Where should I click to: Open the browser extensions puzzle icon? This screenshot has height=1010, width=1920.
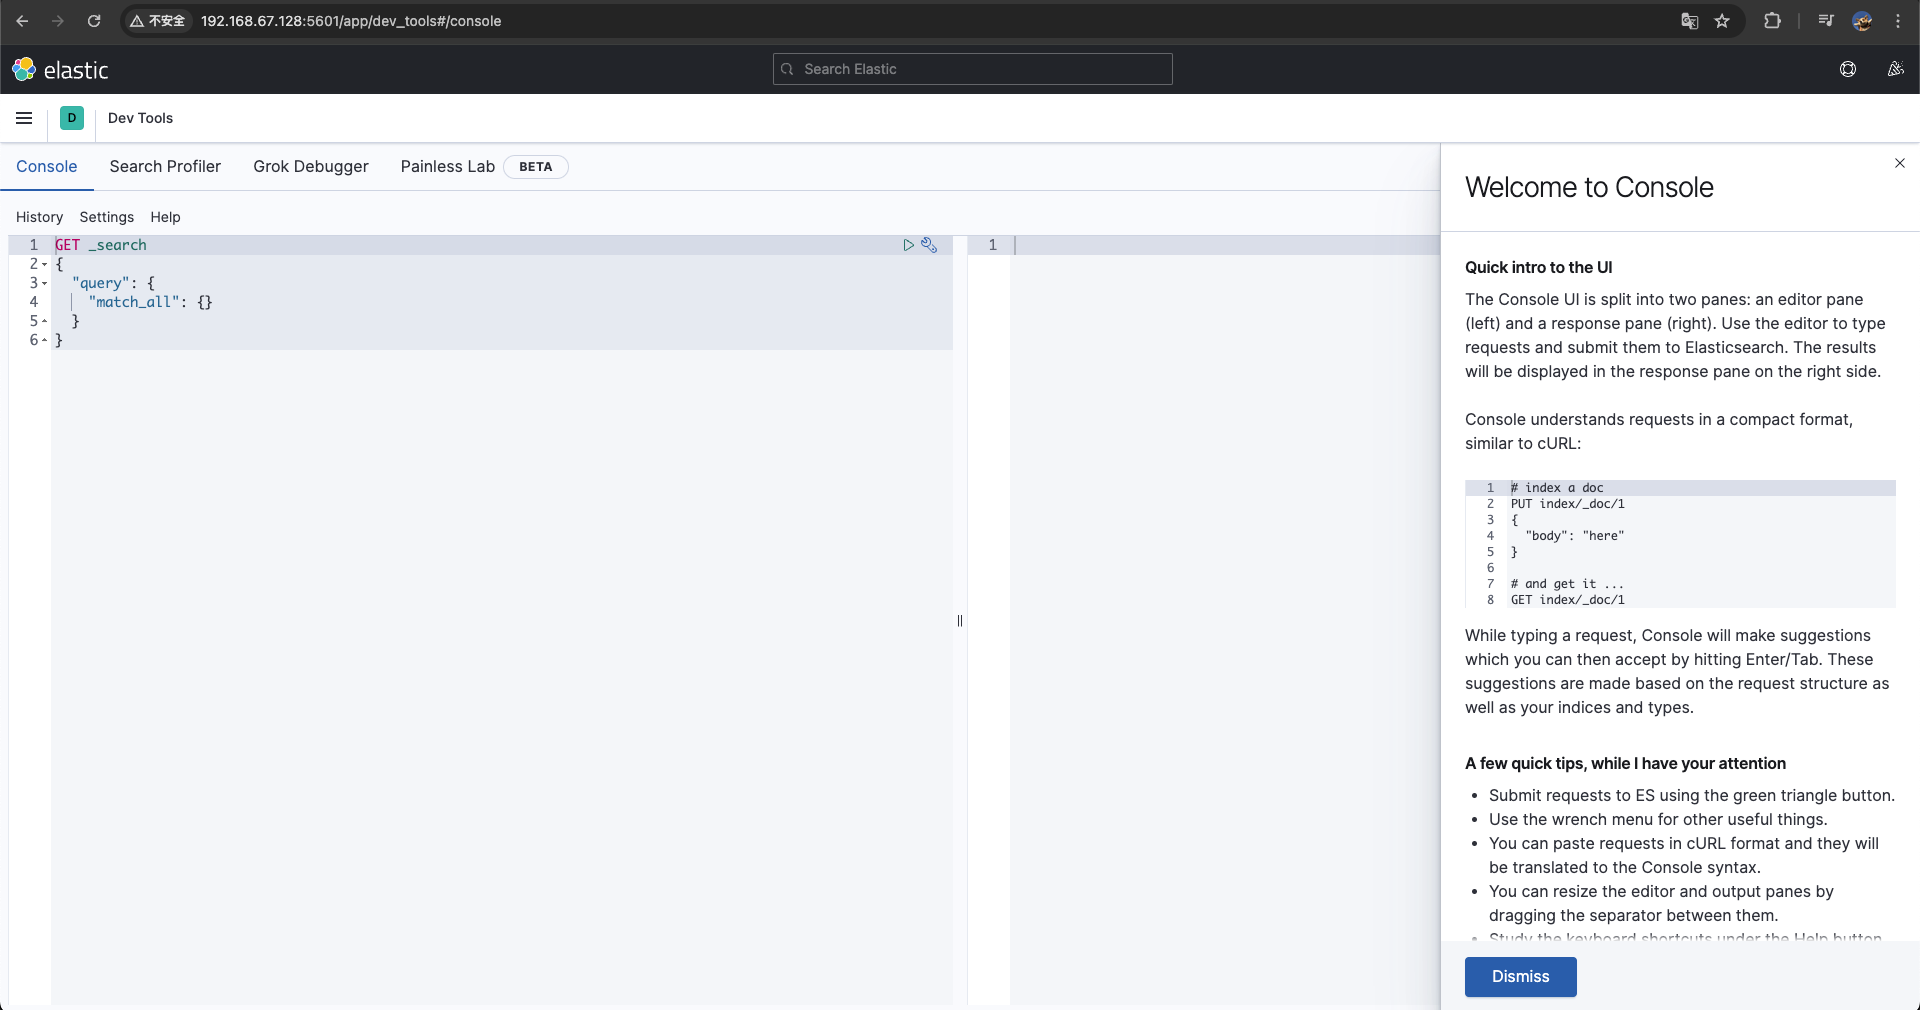click(x=1772, y=21)
